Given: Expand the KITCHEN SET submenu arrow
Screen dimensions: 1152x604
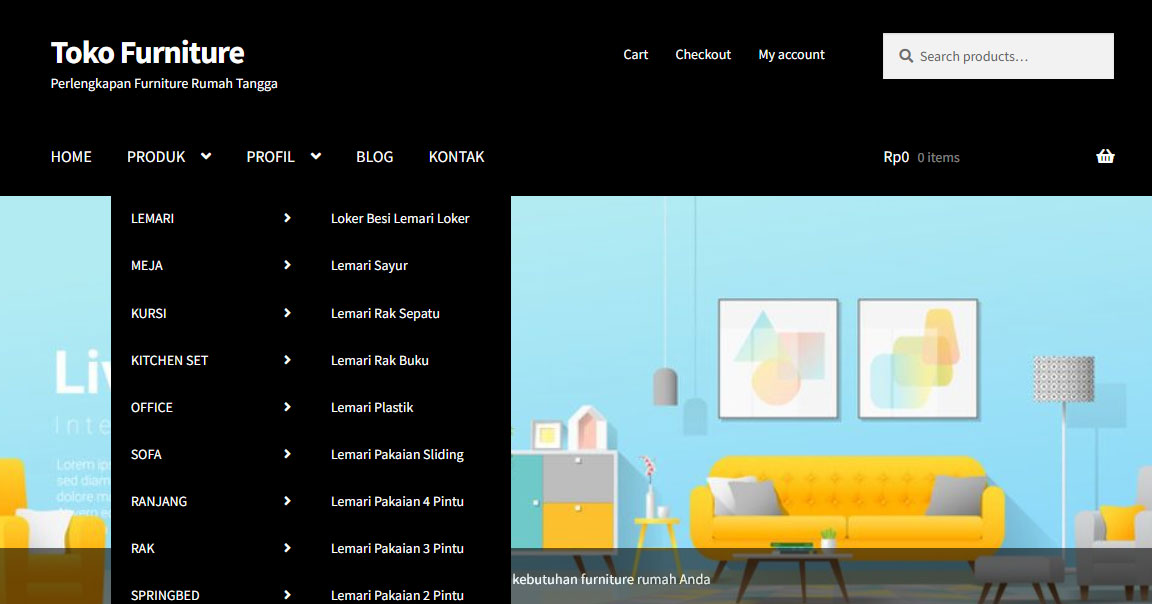Looking at the screenshot, I should pyautogui.click(x=288, y=360).
